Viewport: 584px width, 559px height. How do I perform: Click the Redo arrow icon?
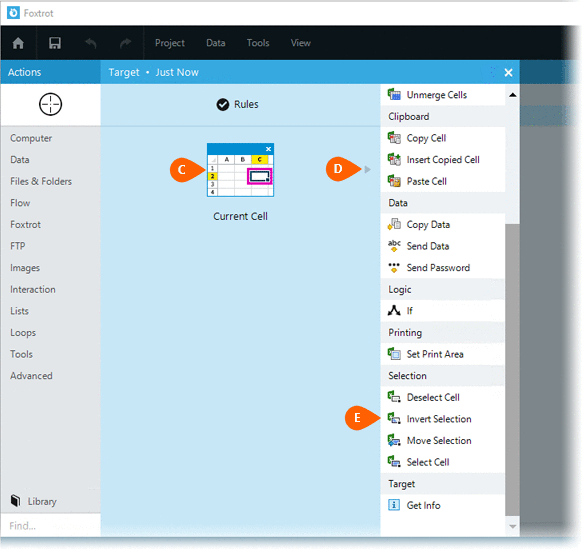pos(126,43)
